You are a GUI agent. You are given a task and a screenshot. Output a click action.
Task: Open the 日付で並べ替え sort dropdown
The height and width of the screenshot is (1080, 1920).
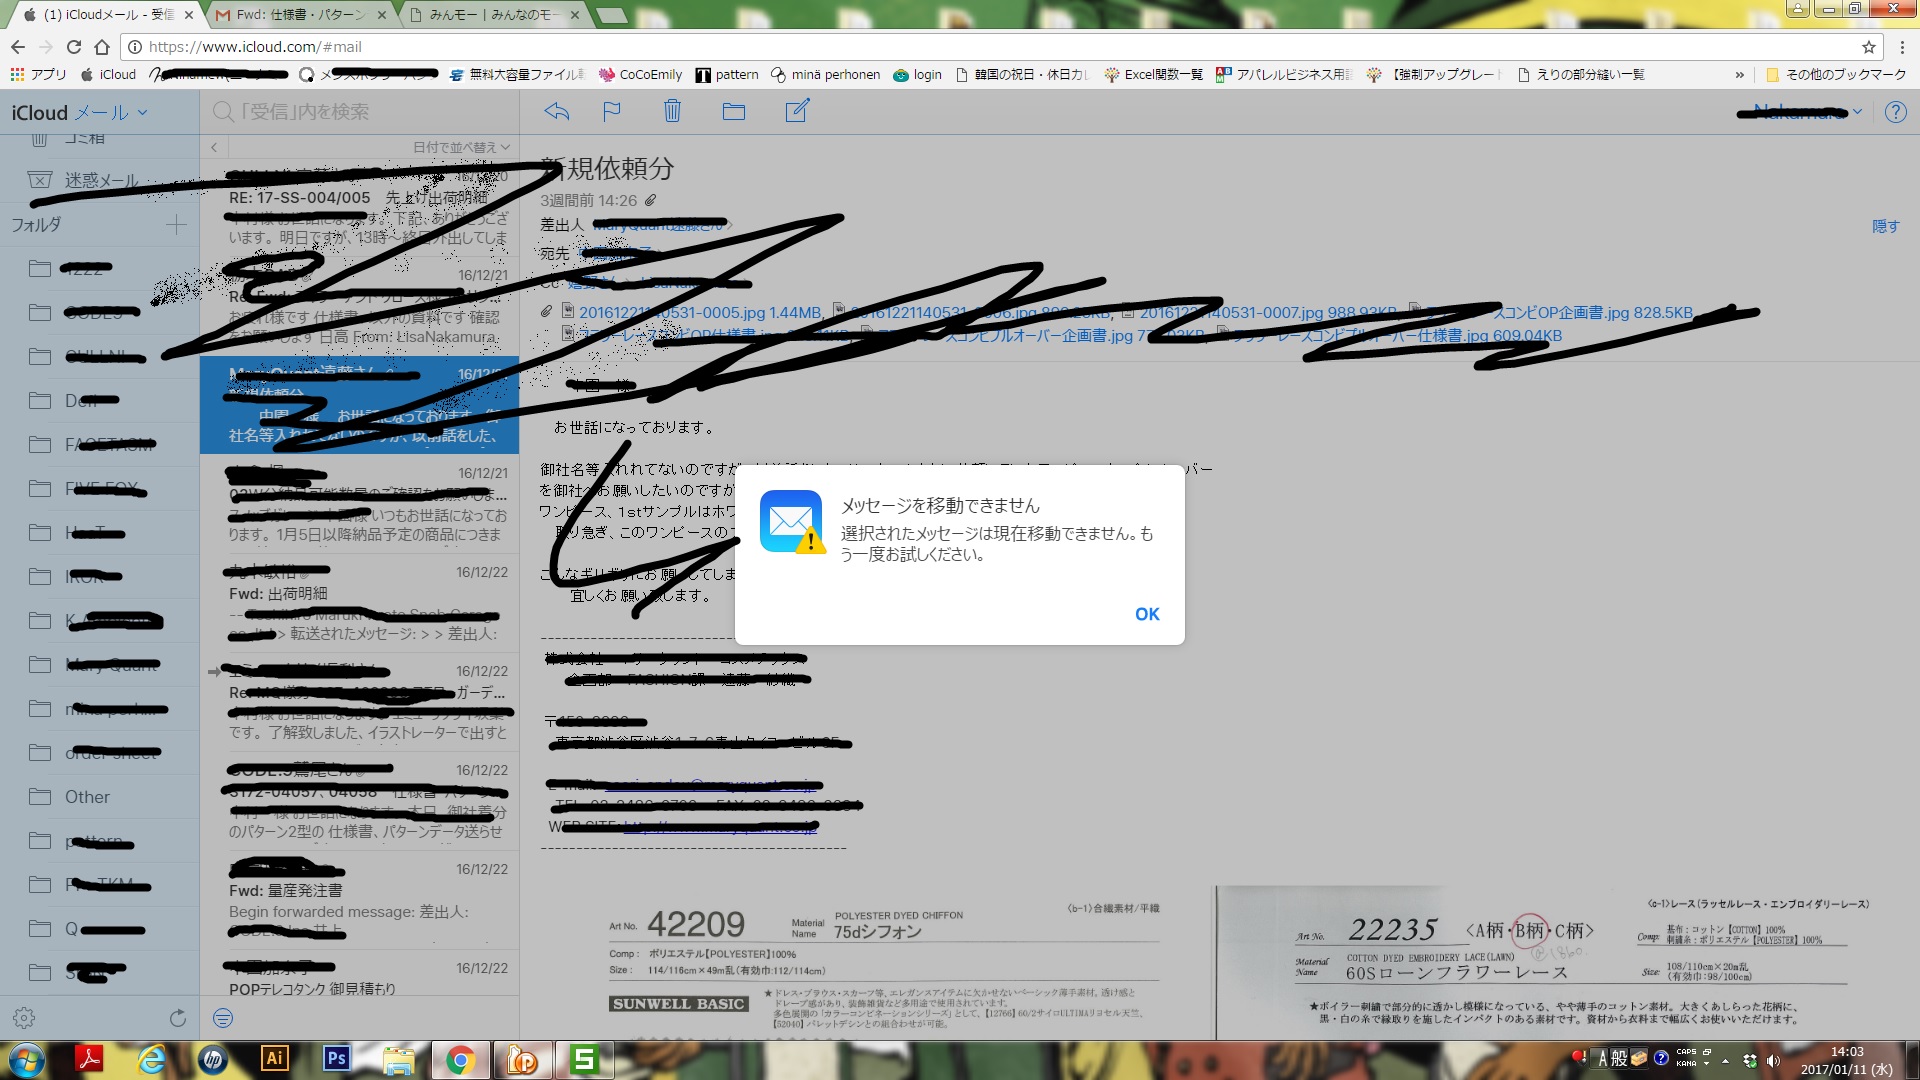[x=461, y=147]
